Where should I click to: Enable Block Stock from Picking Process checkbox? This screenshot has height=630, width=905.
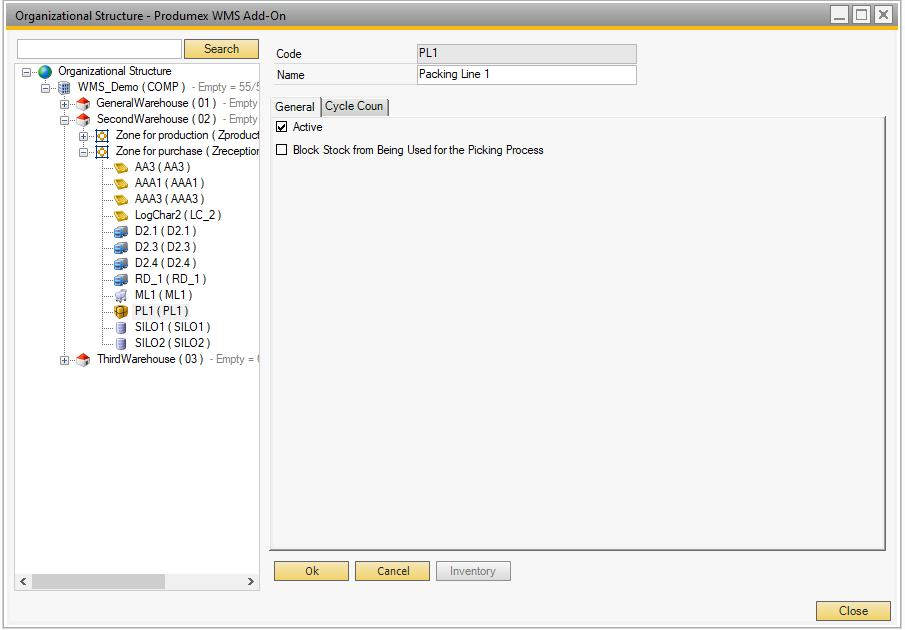282,150
